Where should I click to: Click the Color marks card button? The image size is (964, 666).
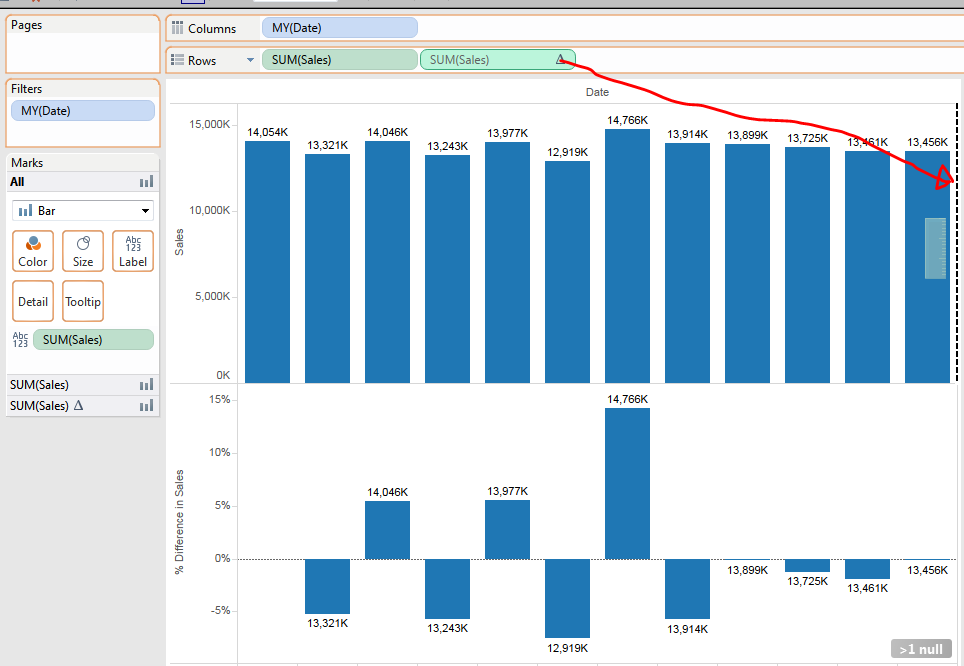[x=33, y=251]
